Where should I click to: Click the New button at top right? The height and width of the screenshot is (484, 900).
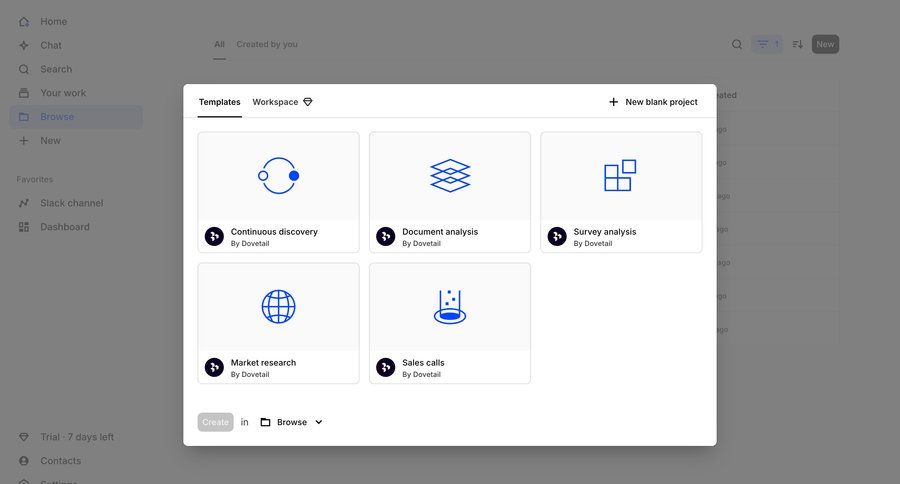point(825,44)
